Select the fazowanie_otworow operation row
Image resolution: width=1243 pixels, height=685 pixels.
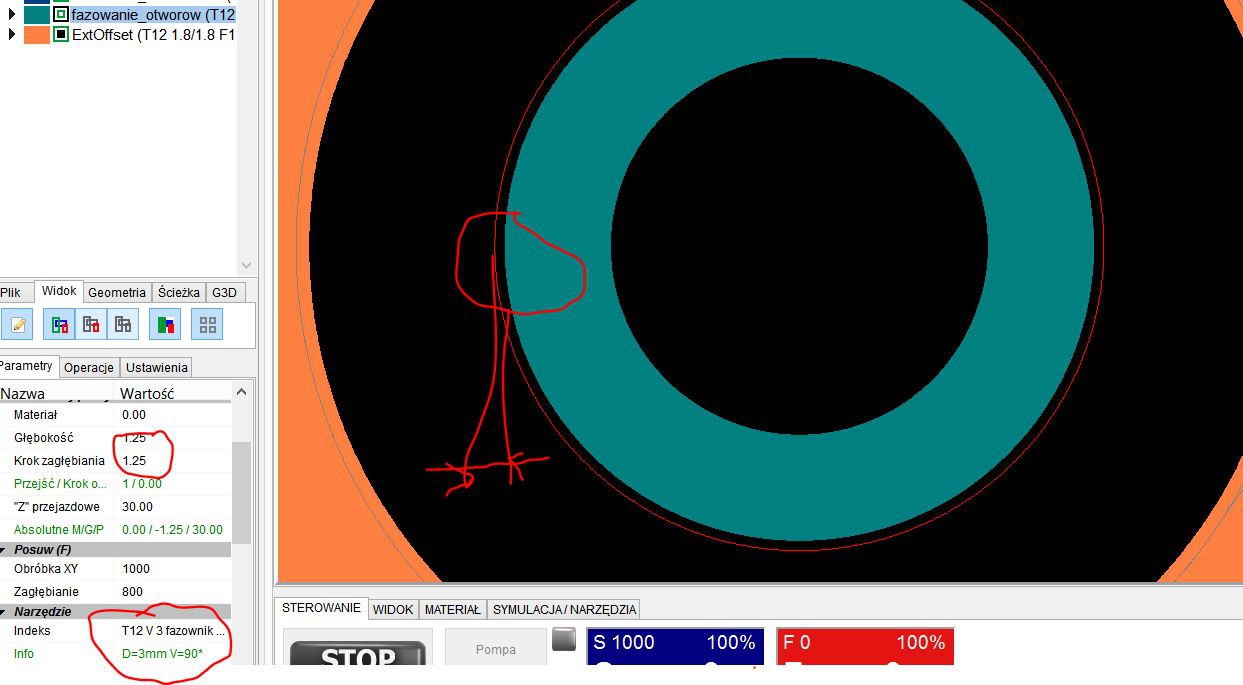tap(153, 14)
